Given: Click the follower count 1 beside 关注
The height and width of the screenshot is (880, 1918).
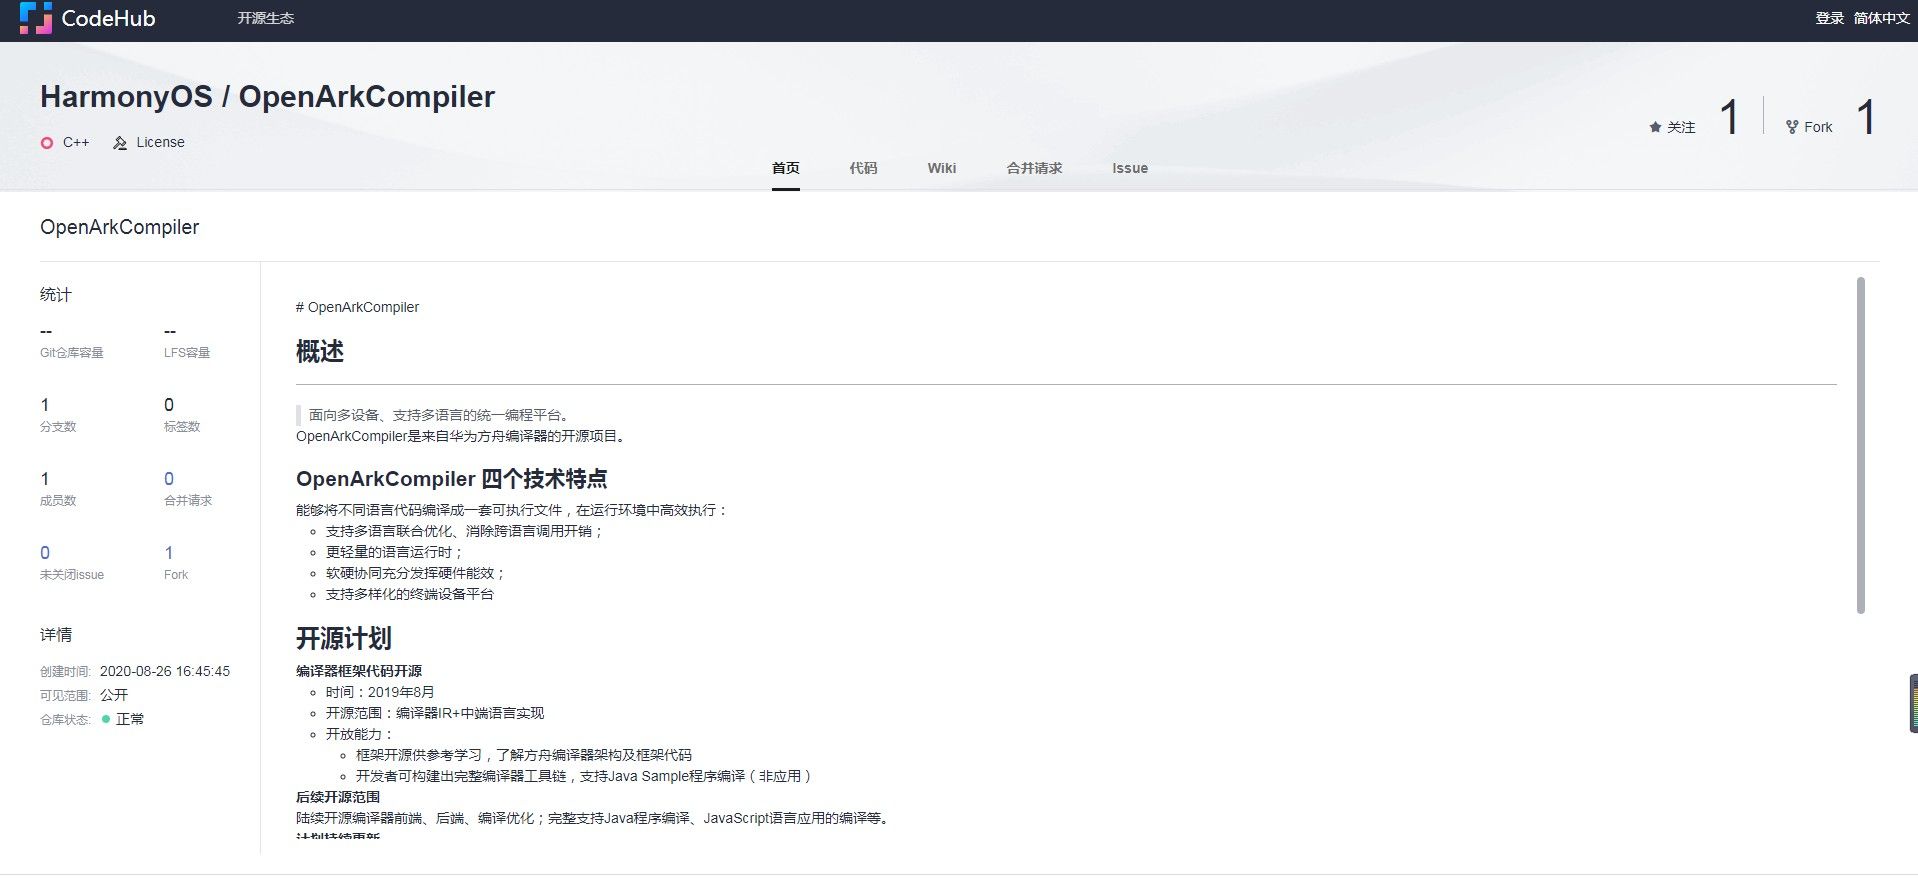Looking at the screenshot, I should [x=1729, y=117].
